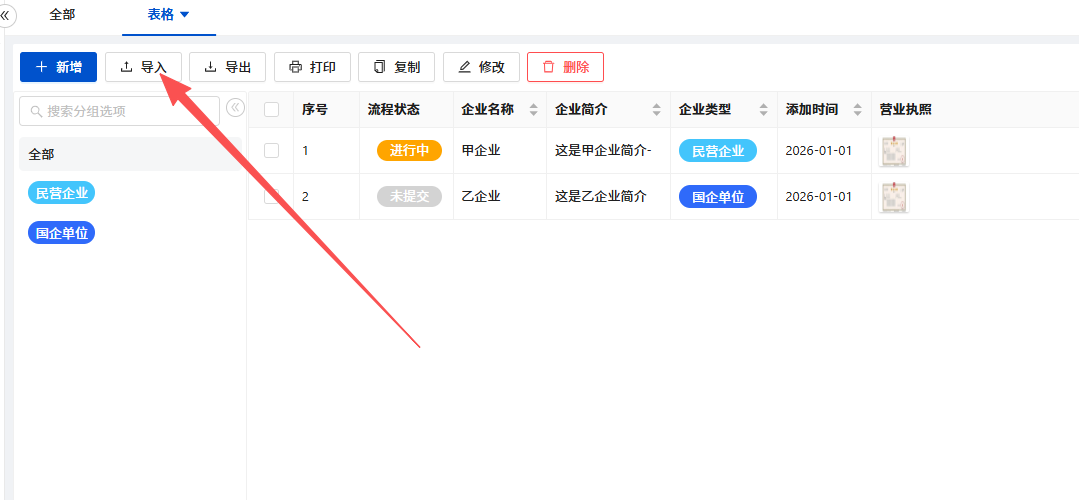Click the plus icon in 新增 button
This screenshot has height=500, width=1079.
pos(41,67)
